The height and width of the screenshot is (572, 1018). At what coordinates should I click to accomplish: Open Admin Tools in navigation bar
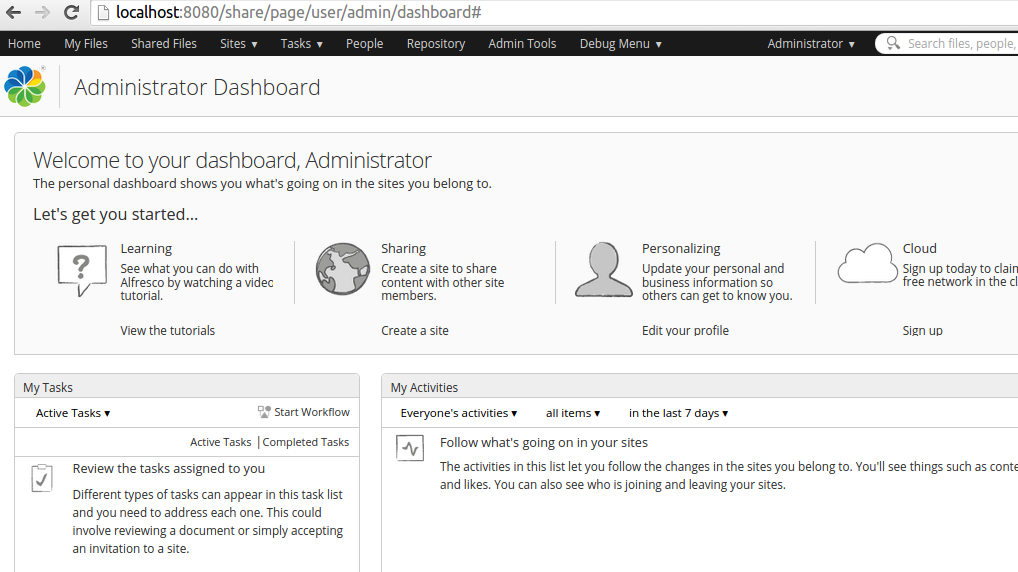522,44
